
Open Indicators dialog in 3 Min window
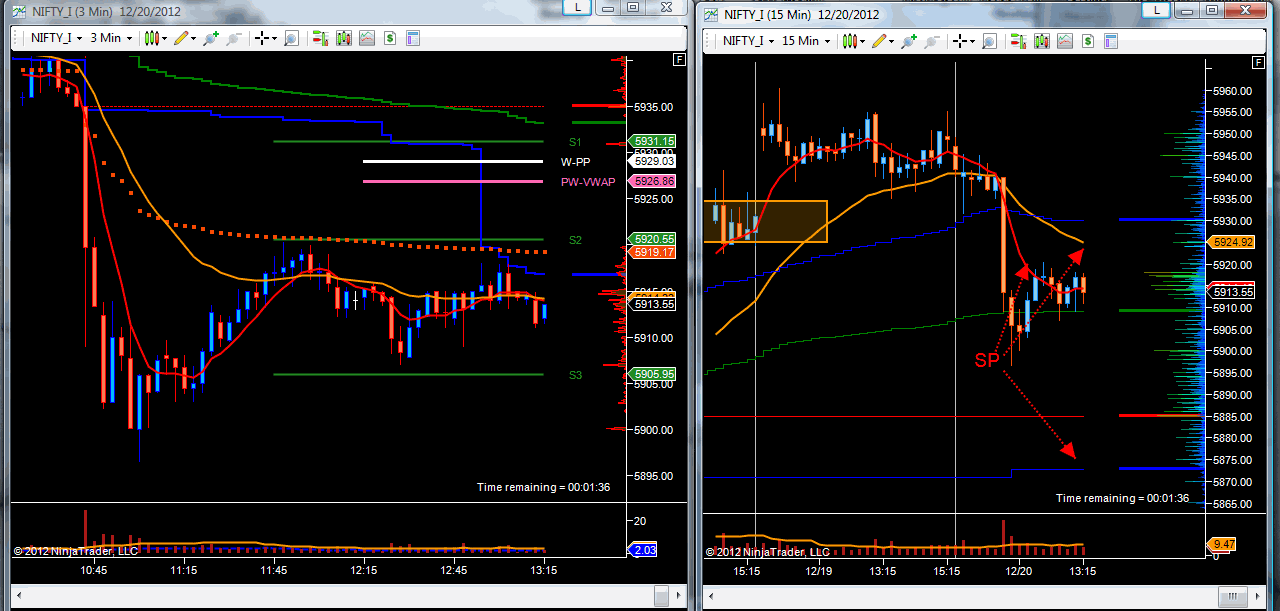pyautogui.click(x=366, y=38)
